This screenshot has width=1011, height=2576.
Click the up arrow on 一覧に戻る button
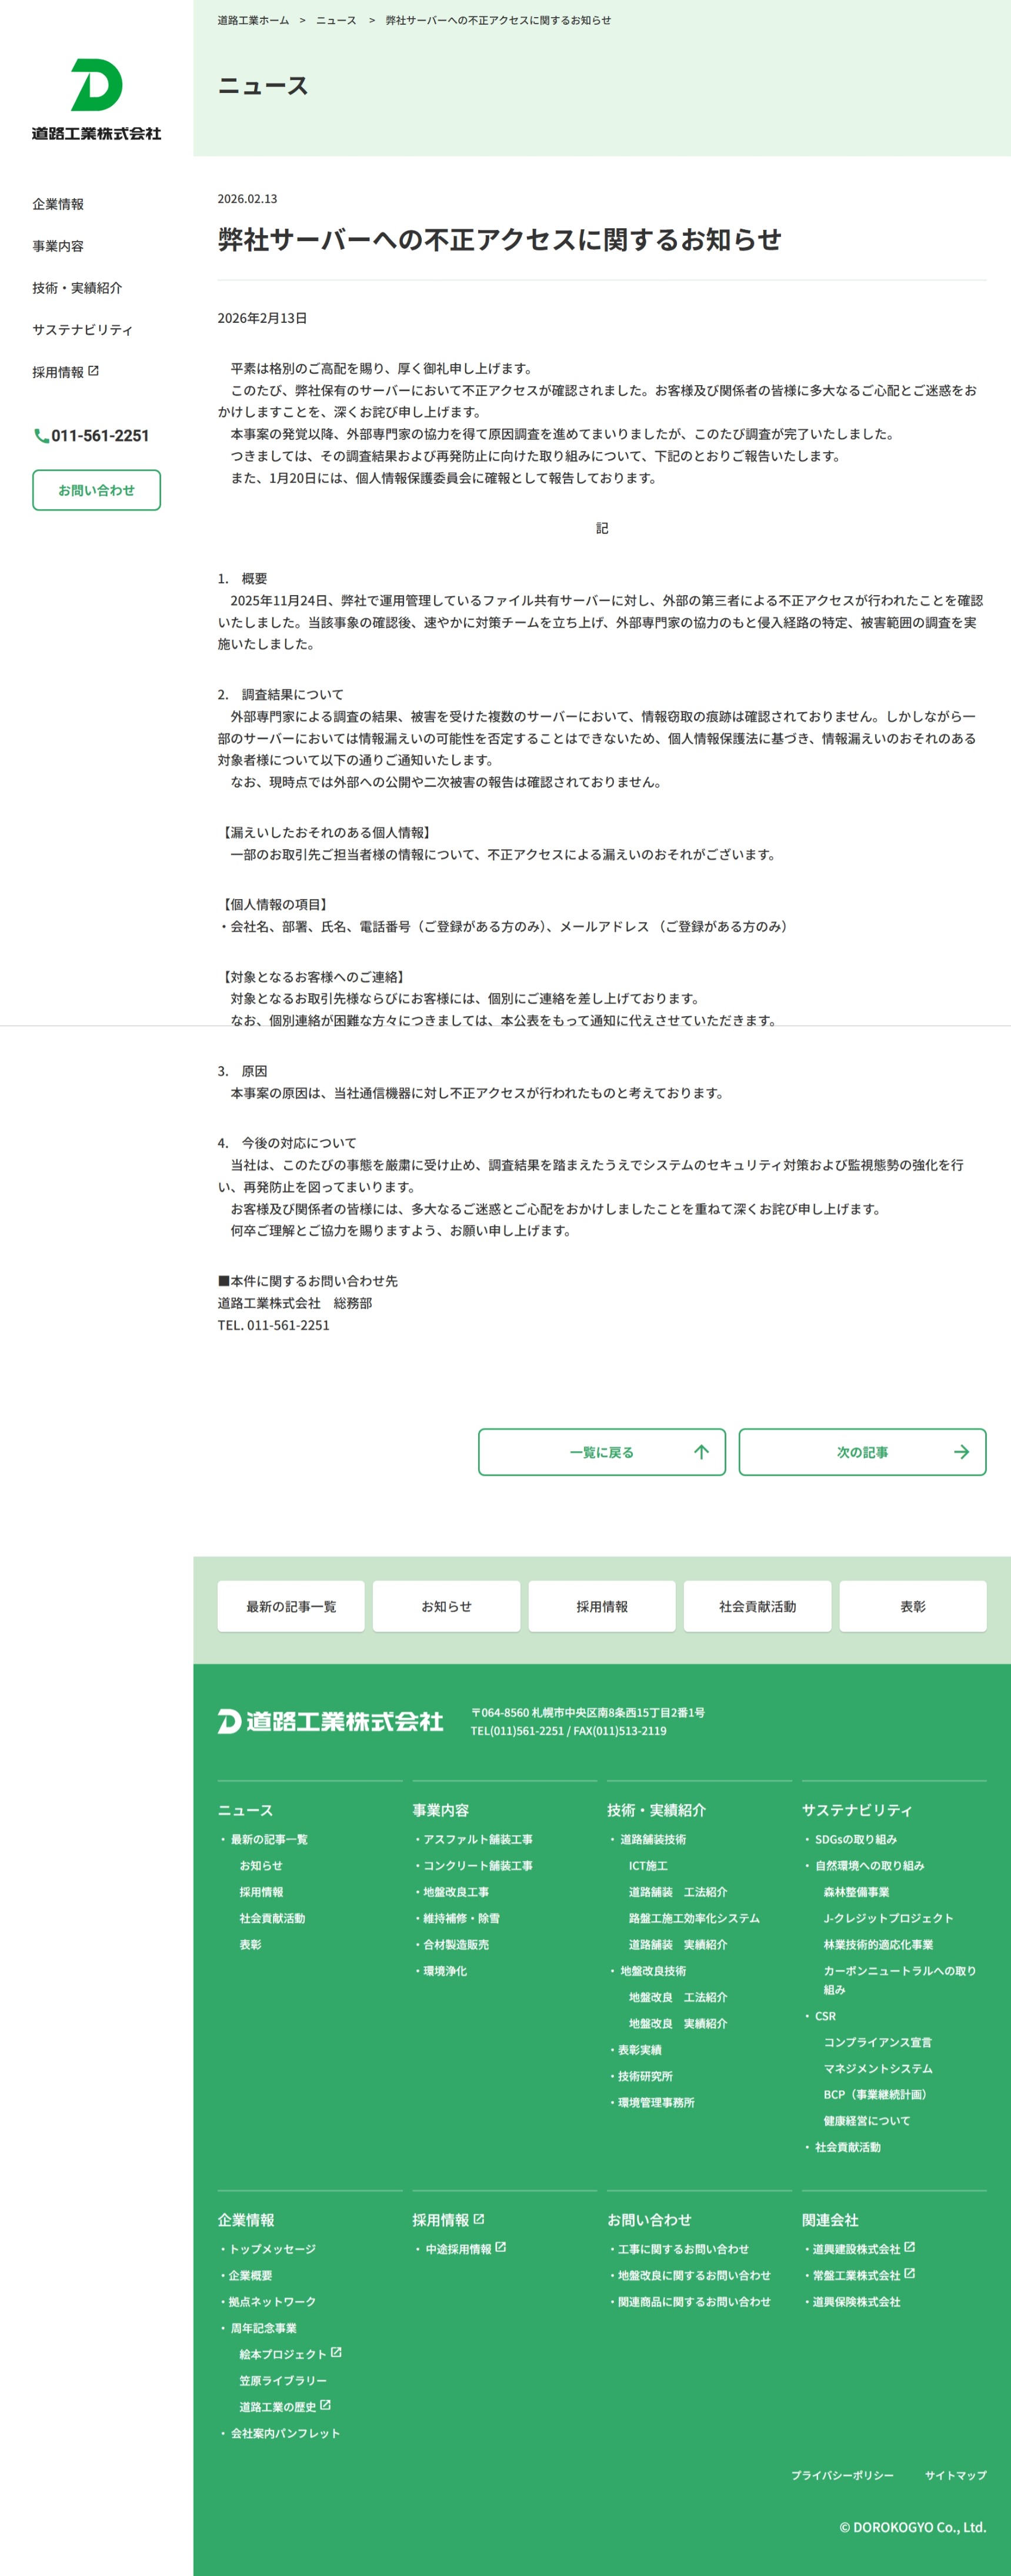(x=701, y=1452)
